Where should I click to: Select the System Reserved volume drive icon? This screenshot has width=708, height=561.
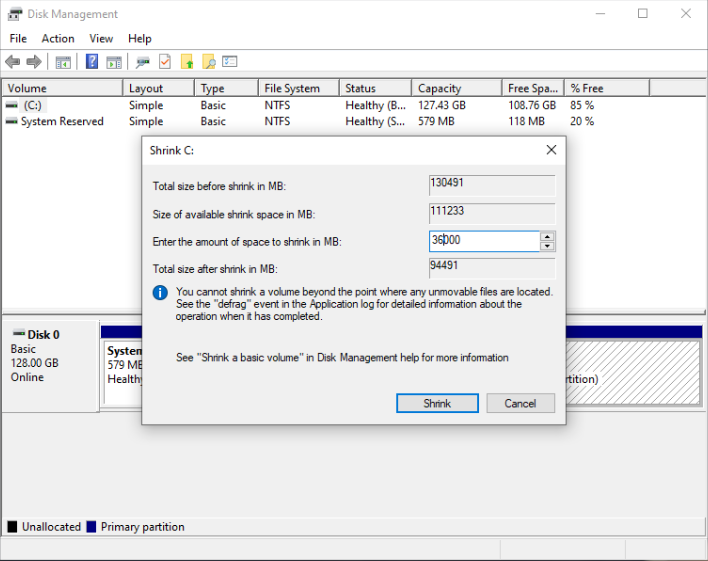[12, 121]
